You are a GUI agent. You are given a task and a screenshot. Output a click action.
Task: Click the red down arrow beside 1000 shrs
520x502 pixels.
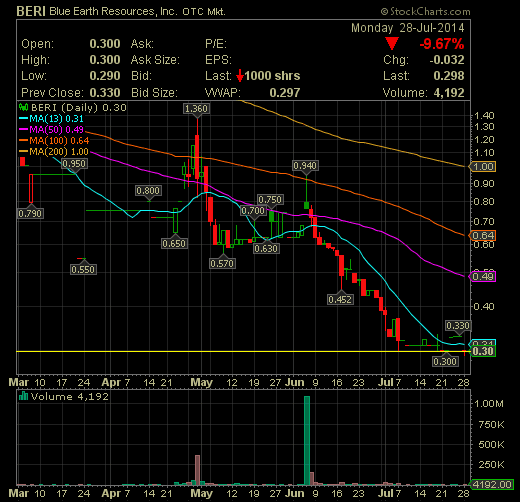point(240,76)
